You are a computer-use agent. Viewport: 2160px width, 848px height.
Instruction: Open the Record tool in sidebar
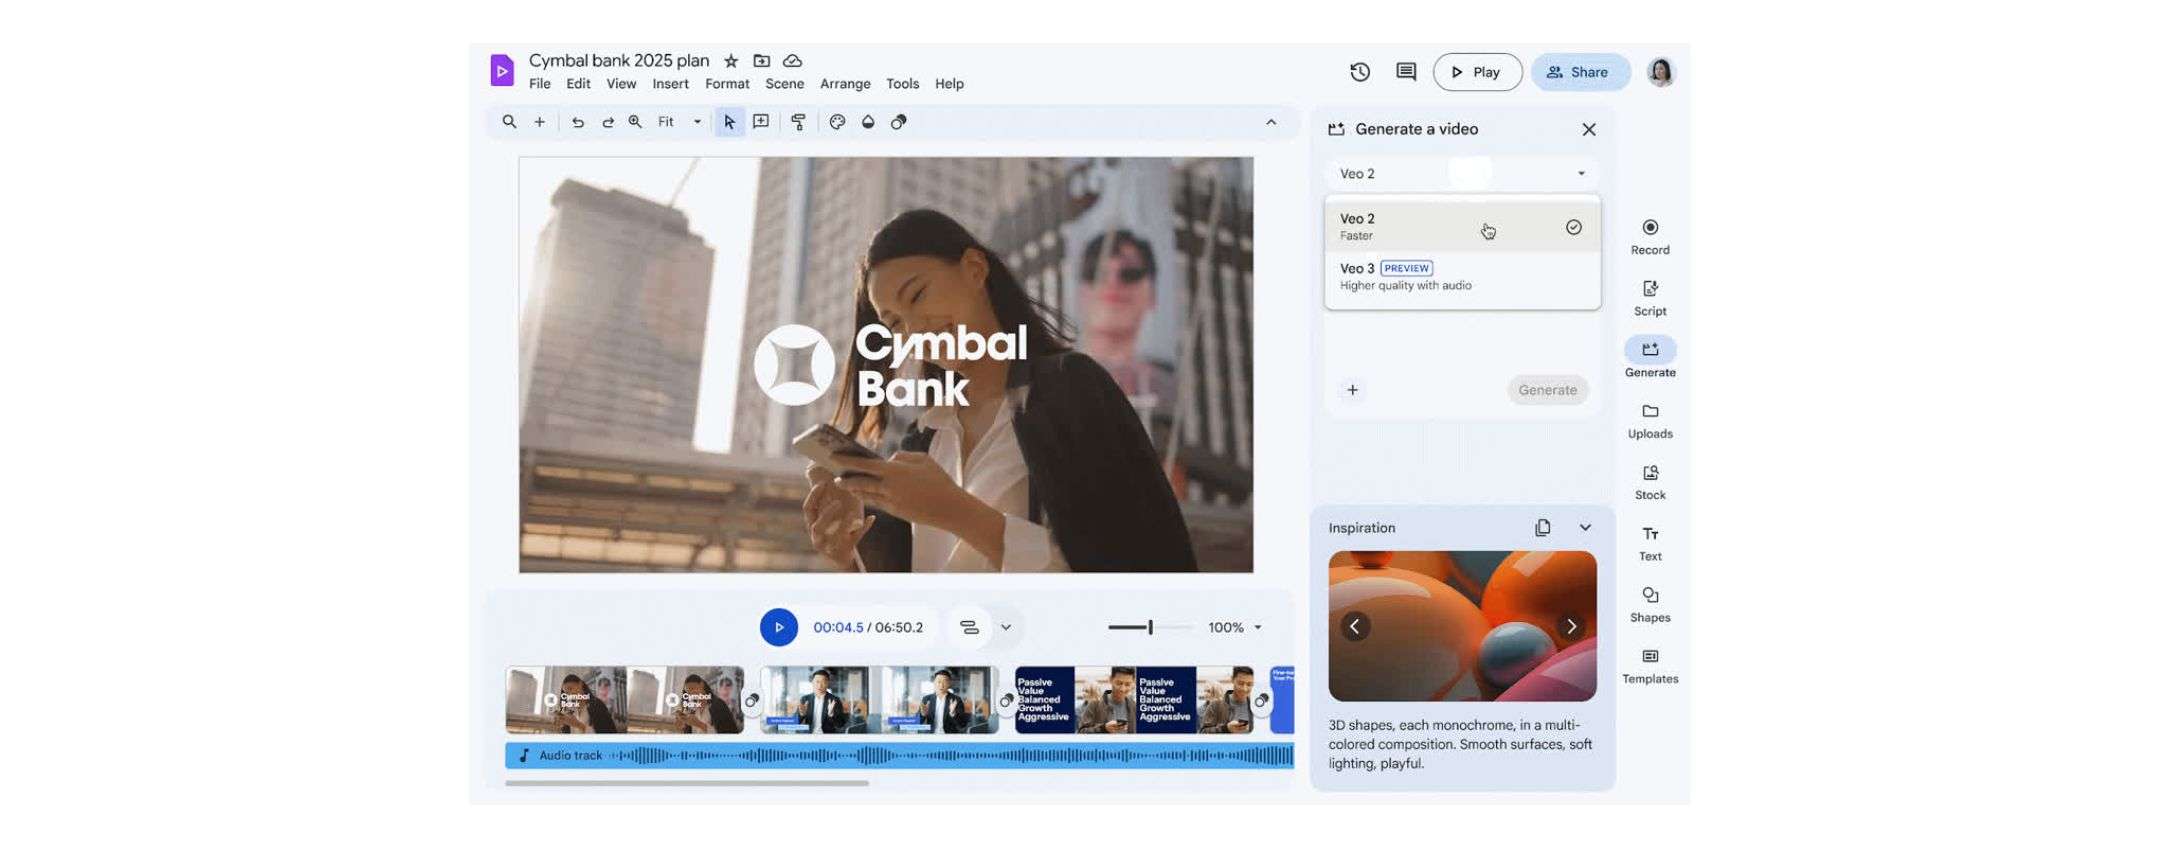pyautogui.click(x=1650, y=237)
